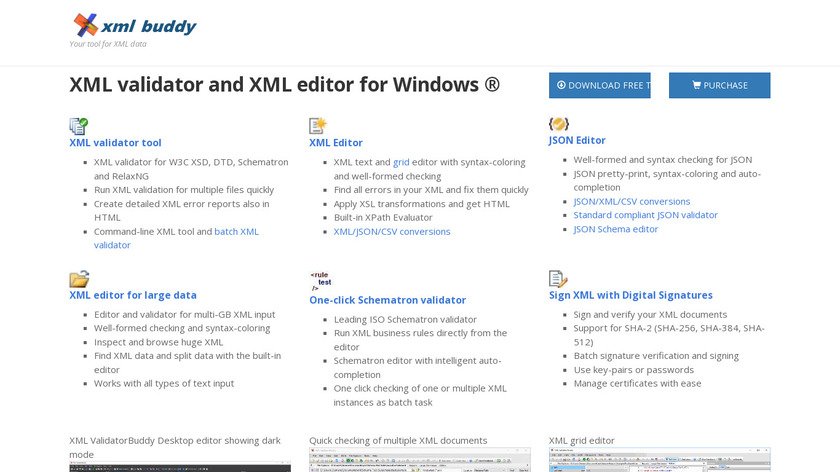Viewport: 840px width, 472px height.
Task: Follow the JSON/XML/CSV conversions link
Action: pos(632,201)
